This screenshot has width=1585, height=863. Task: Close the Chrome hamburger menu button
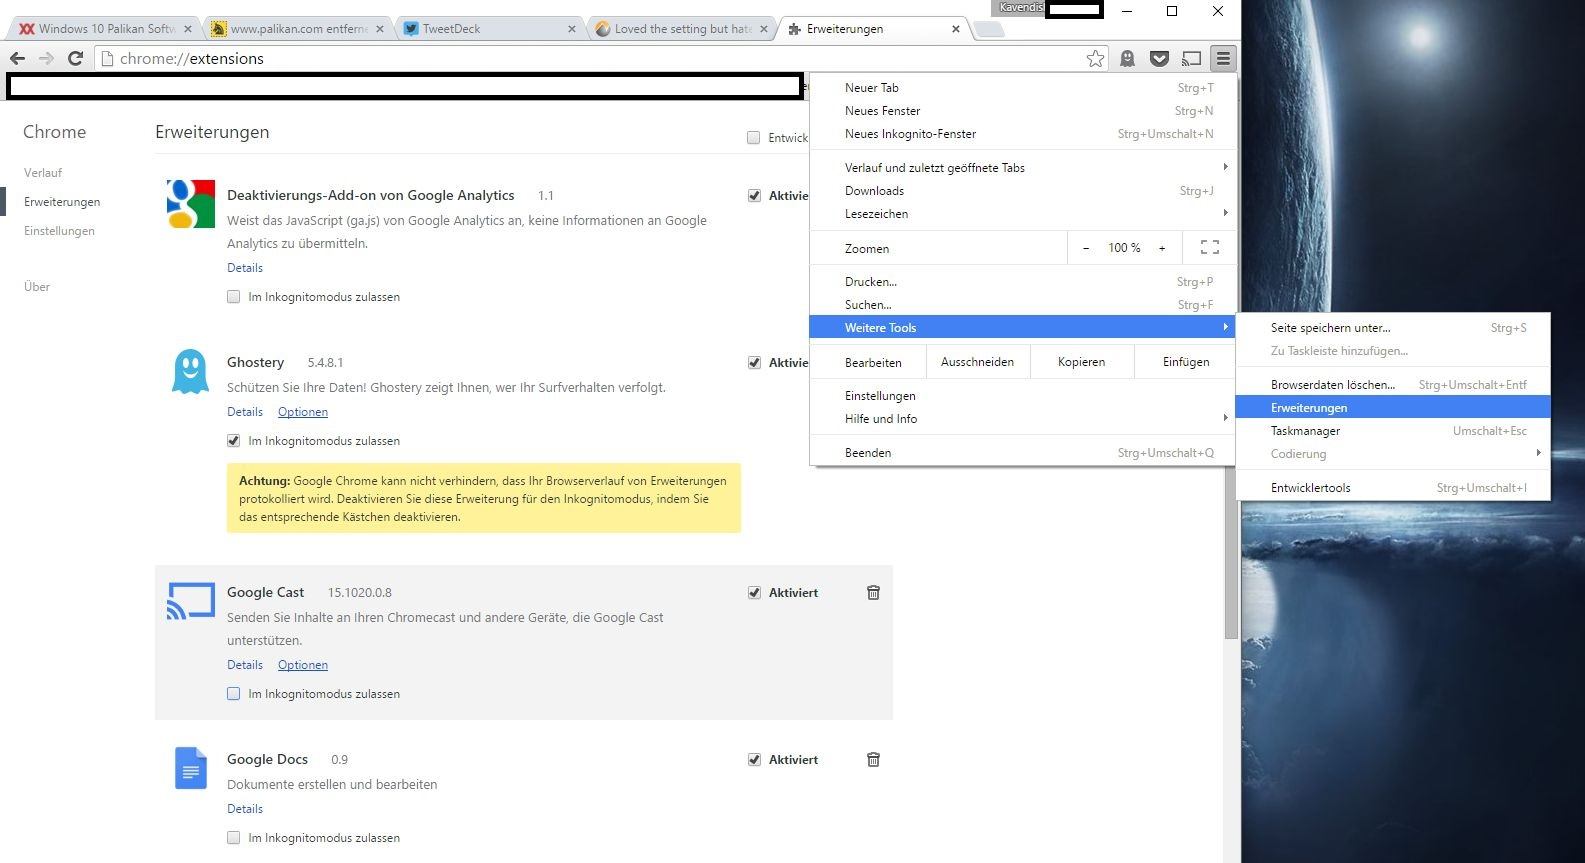pyautogui.click(x=1223, y=58)
